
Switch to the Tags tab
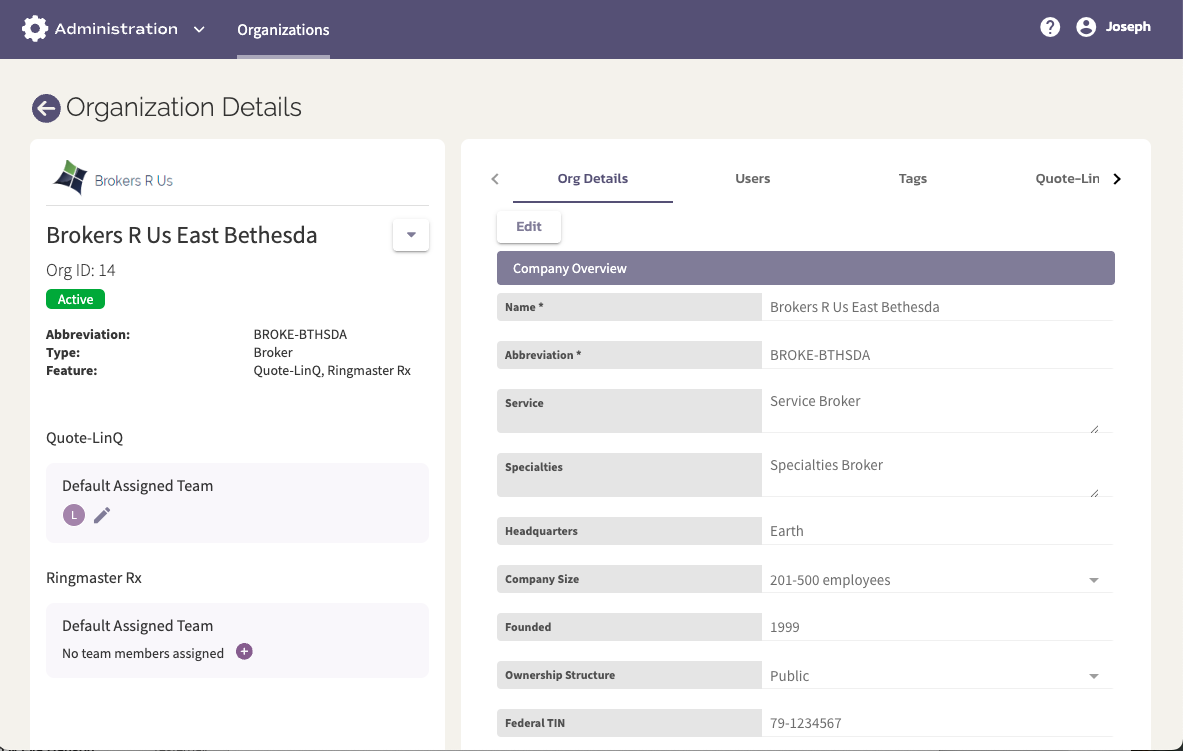pyautogui.click(x=912, y=179)
